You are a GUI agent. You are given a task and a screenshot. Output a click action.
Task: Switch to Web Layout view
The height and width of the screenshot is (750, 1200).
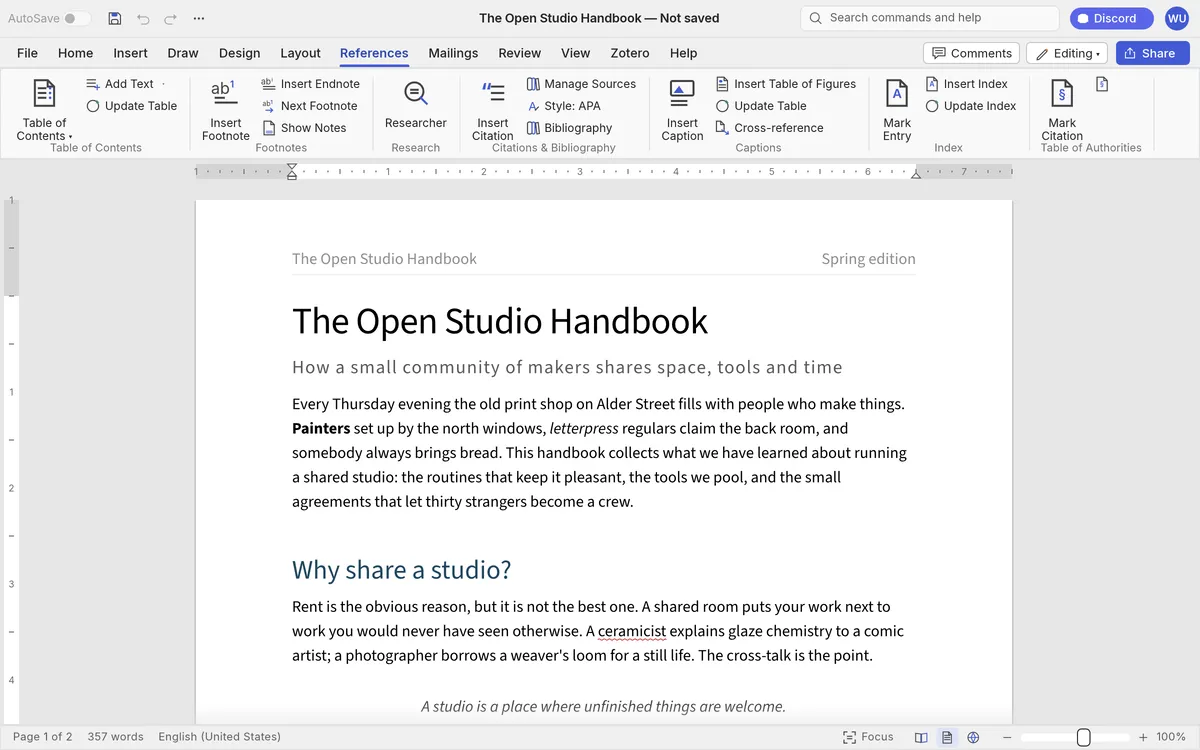coord(973,737)
